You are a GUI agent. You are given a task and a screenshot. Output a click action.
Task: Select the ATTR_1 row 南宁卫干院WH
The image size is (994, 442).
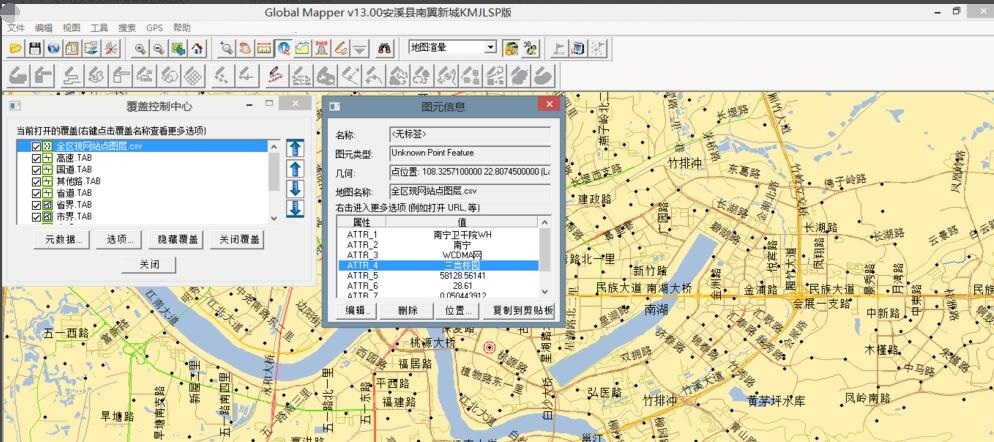(437, 235)
